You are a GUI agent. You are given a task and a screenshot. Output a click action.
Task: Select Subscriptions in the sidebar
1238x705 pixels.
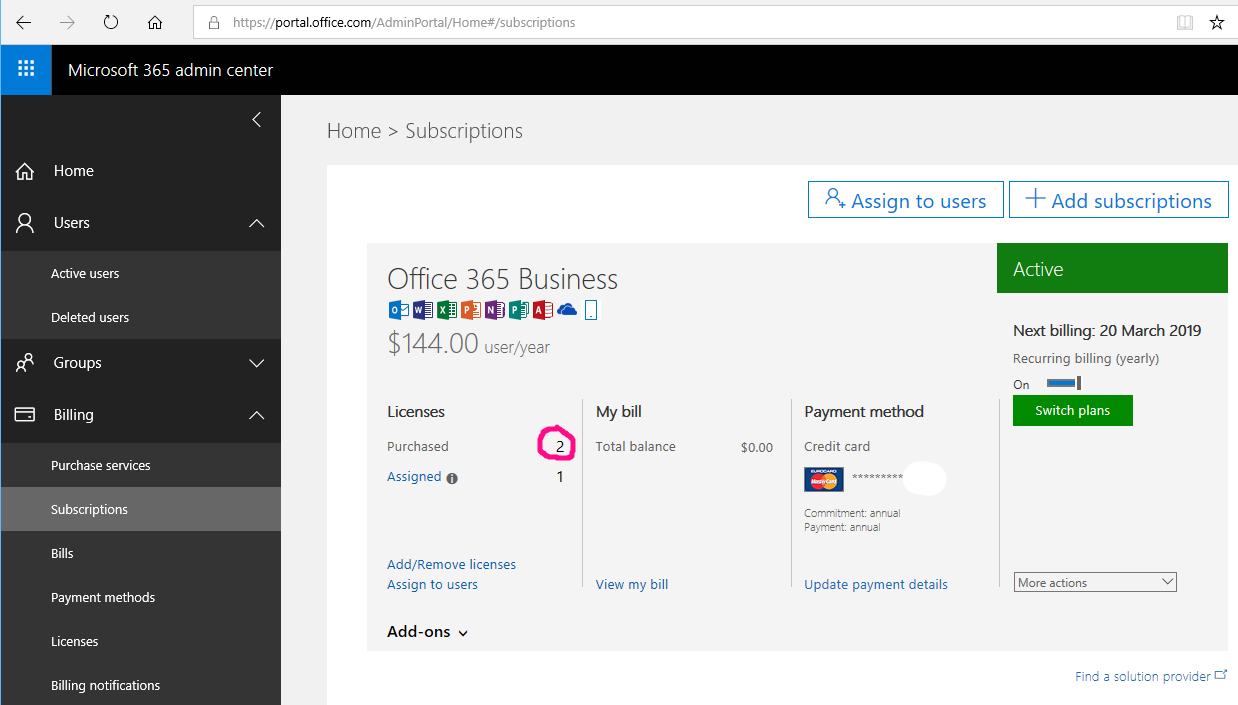(x=141, y=509)
